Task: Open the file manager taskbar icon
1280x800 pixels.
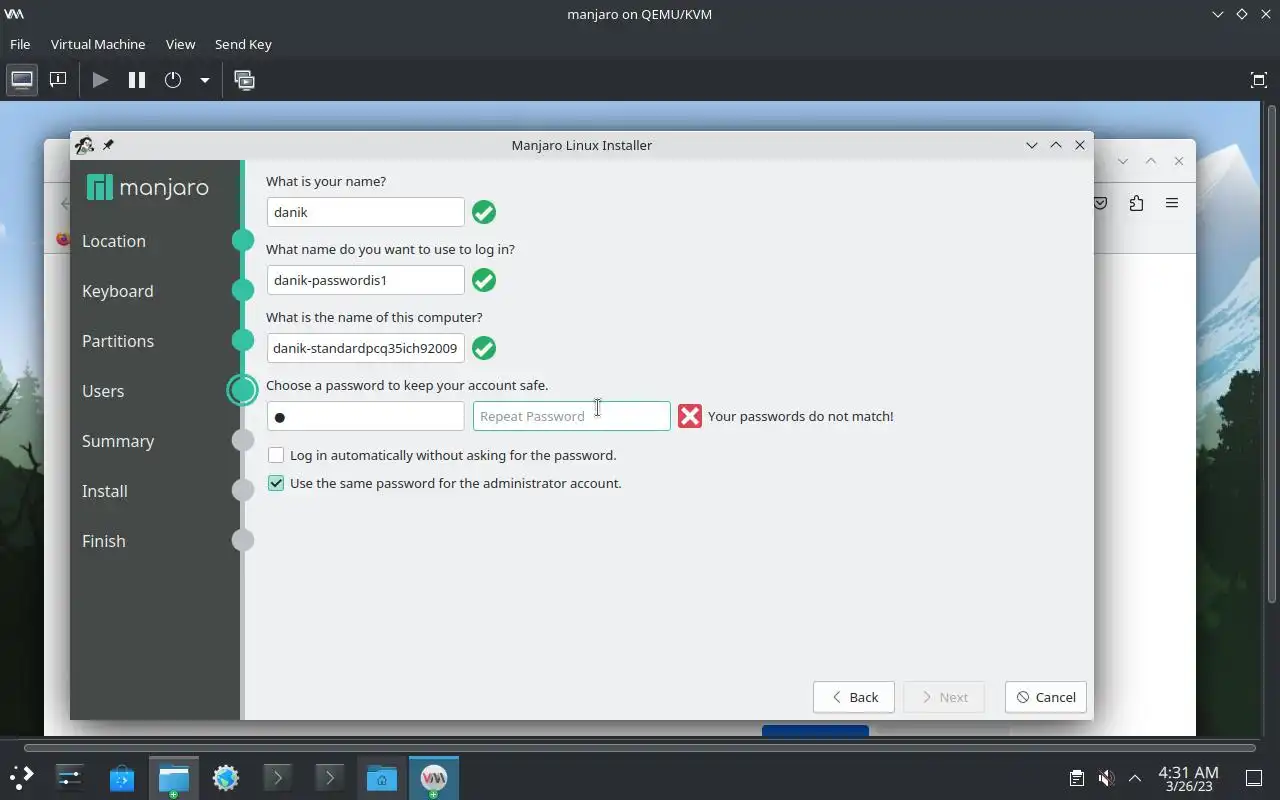Action: (173, 777)
